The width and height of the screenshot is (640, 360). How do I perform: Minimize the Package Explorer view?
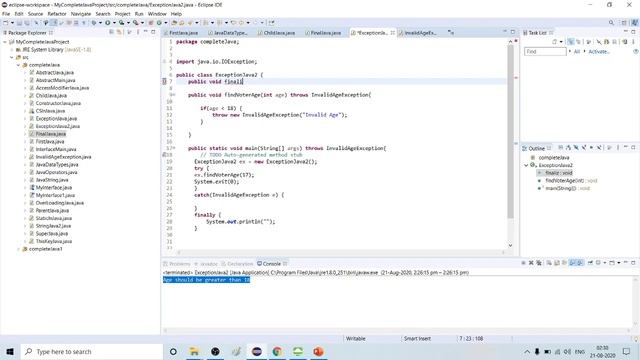tap(145, 32)
